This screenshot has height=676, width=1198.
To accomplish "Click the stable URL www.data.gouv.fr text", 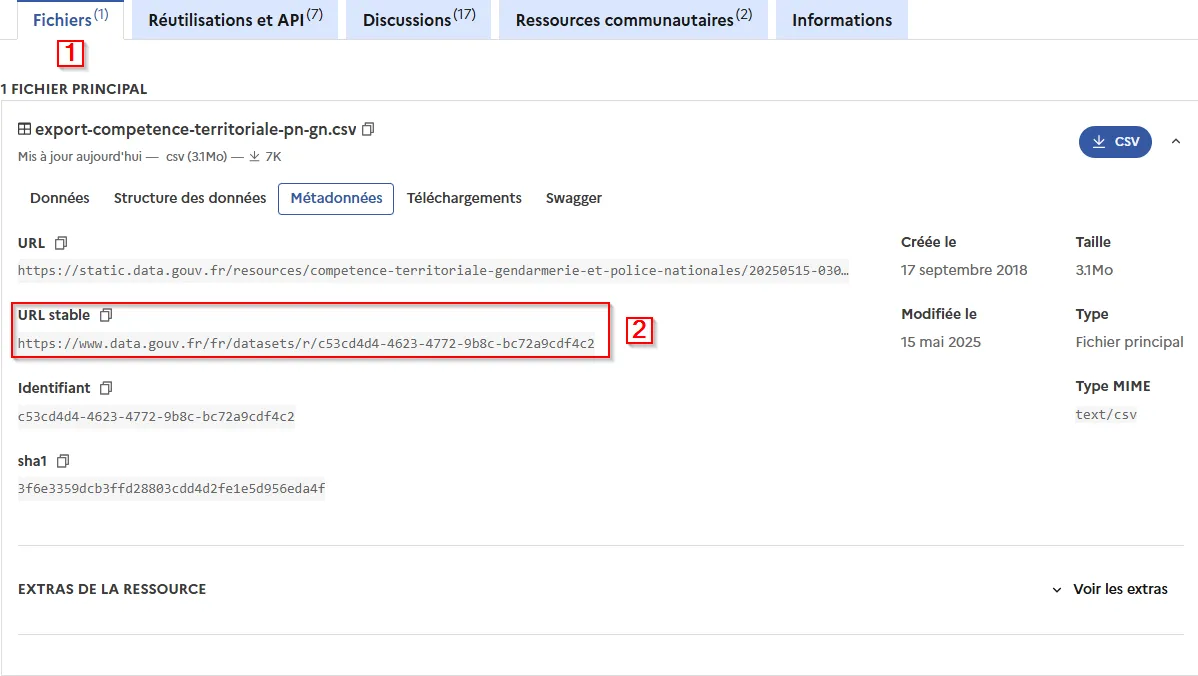I will [306, 343].
